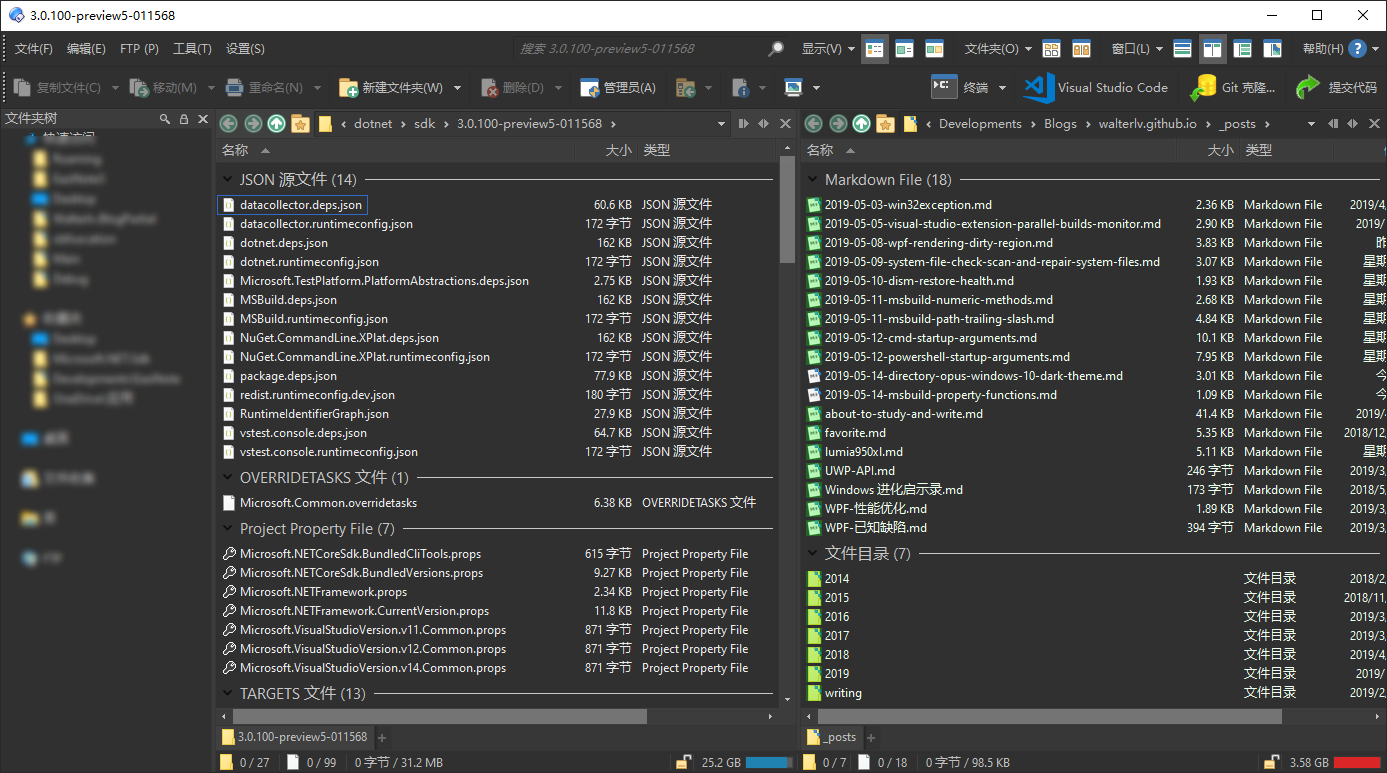Open 管理员(A) admin tools on the toolbar
The image size is (1387, 773).
tap(618, 87)
